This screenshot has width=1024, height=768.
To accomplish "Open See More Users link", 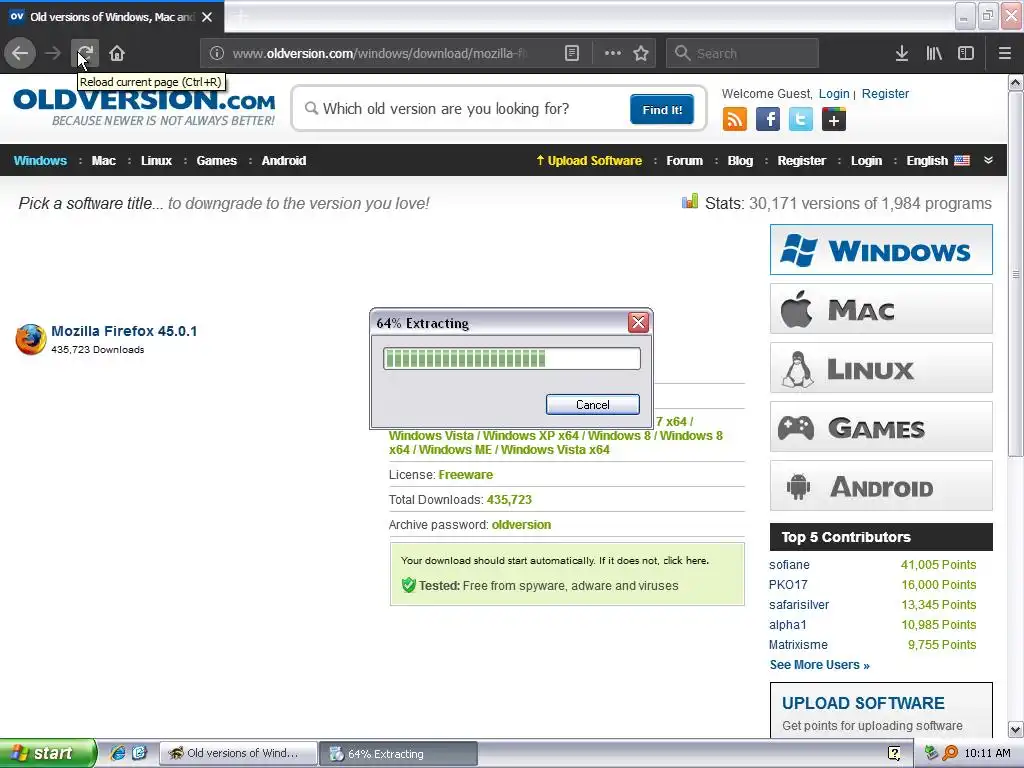I will [820, 665].
